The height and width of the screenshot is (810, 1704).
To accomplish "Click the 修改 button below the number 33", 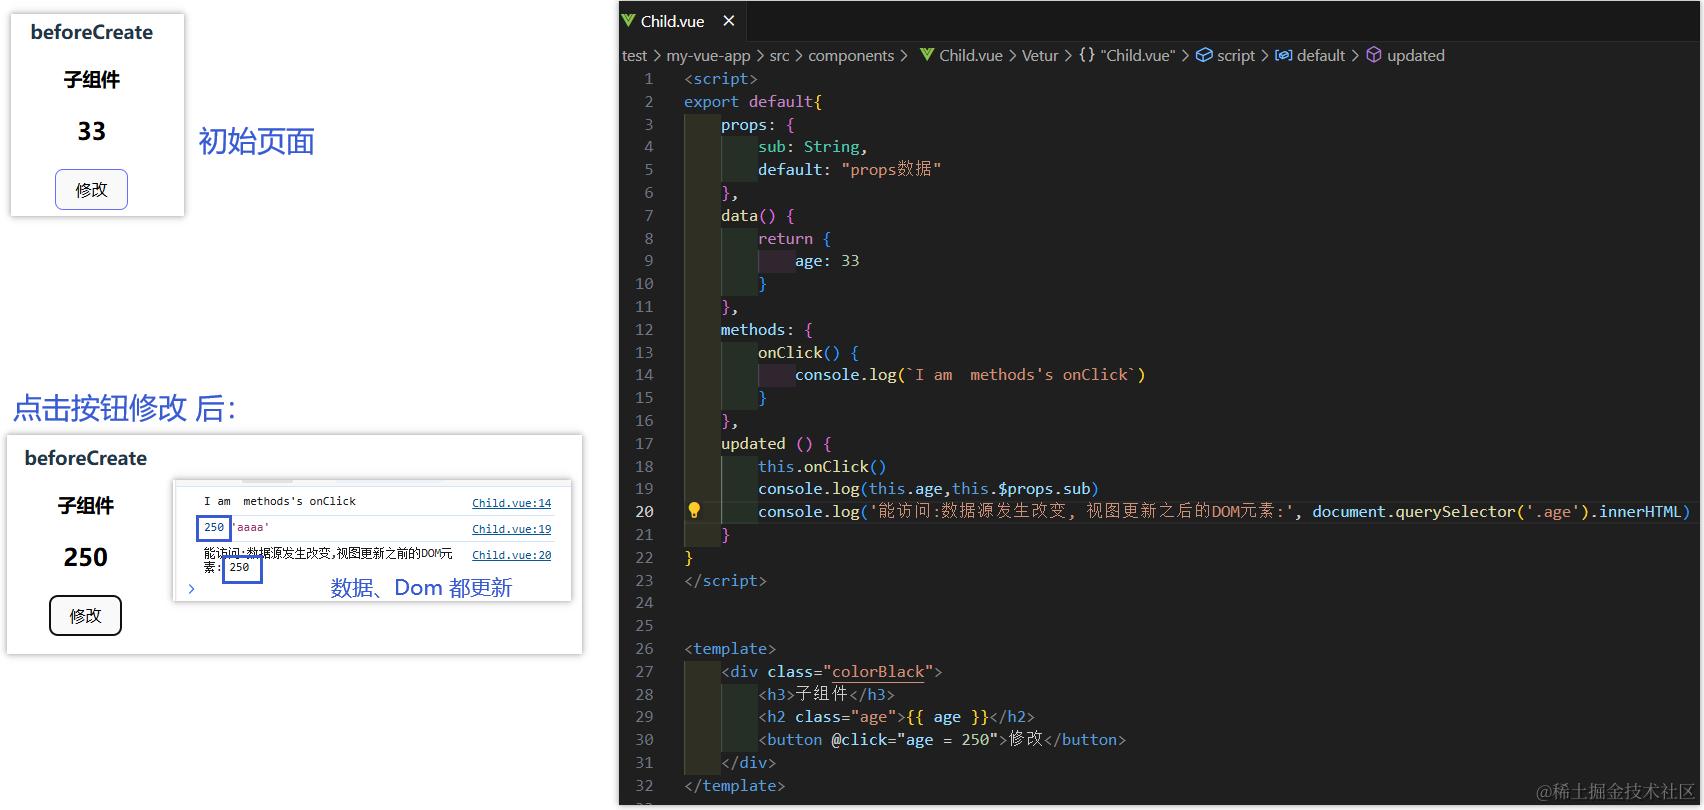I will [x=91, y=190].
